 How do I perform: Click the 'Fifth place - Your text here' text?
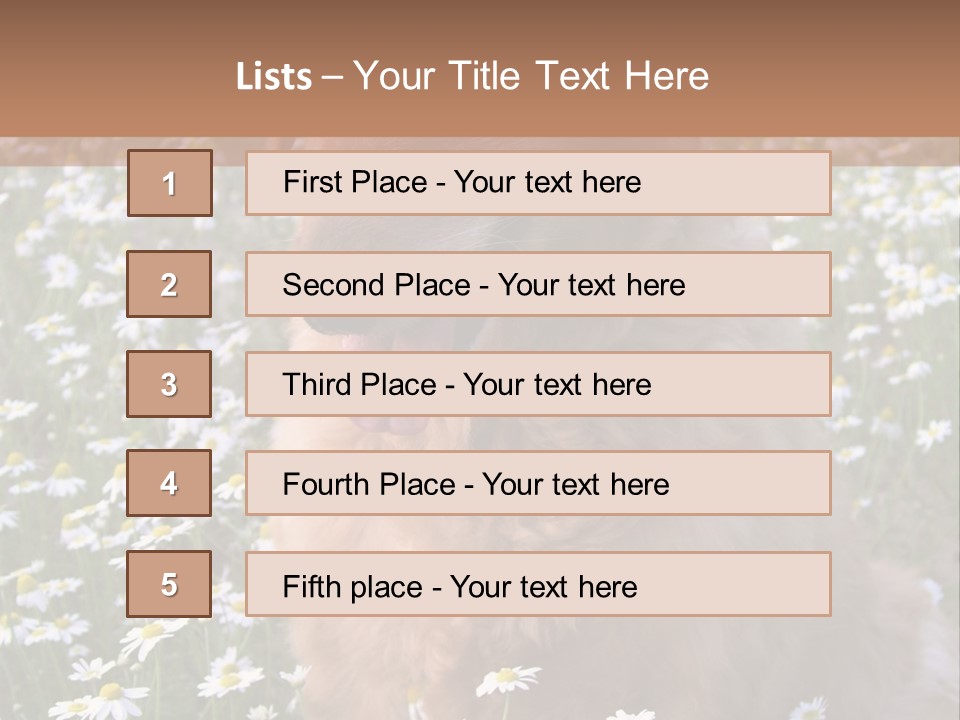(459, 586)
